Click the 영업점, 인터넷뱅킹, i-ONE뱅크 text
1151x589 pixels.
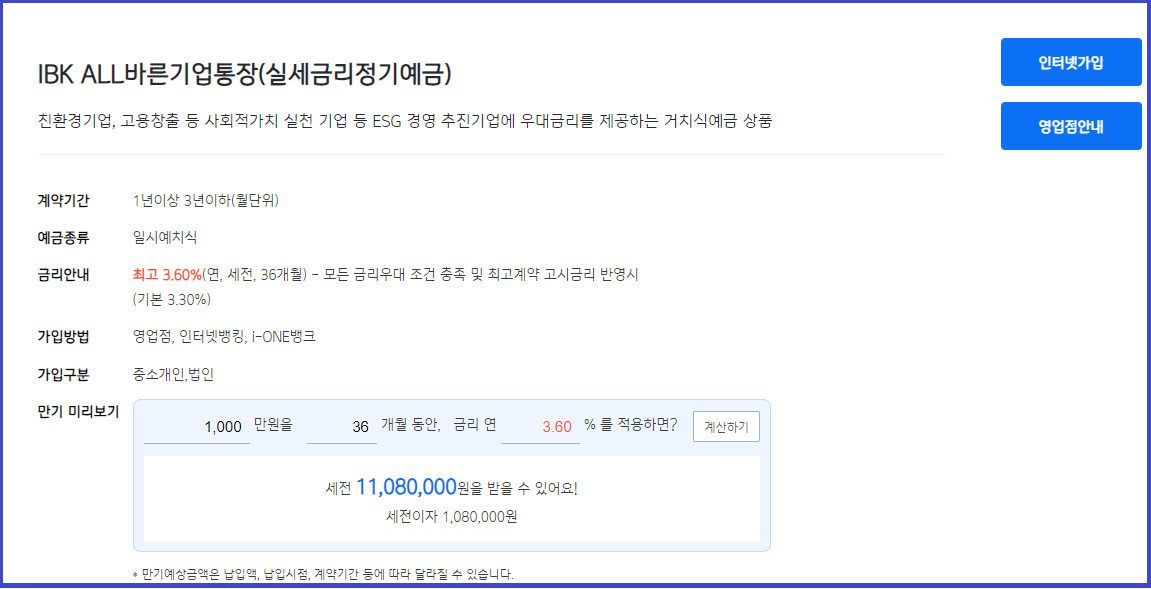click(x=224, y=338)
